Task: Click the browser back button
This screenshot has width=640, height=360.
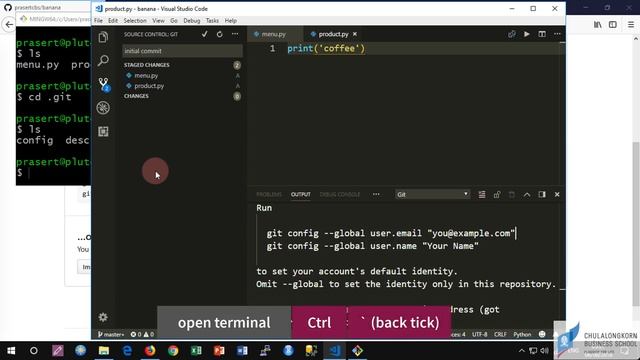Action: click(x=9, y=24)
